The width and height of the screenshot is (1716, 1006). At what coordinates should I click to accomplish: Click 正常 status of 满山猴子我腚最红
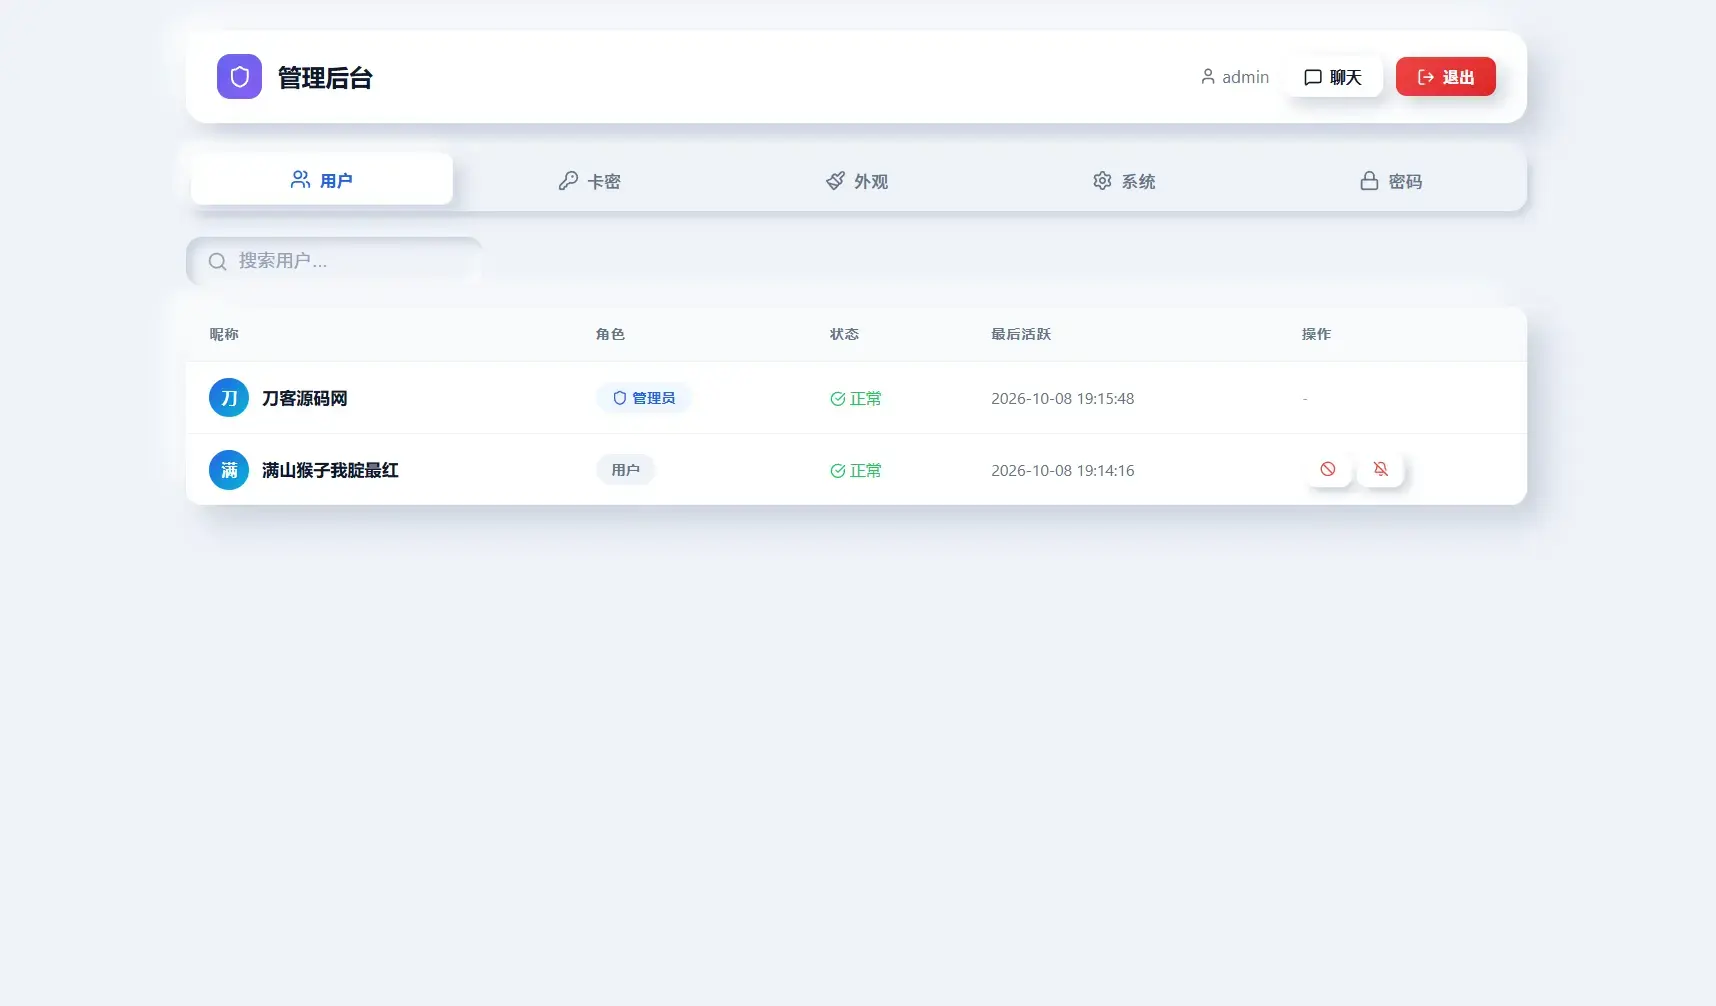[x=856, y=471]
